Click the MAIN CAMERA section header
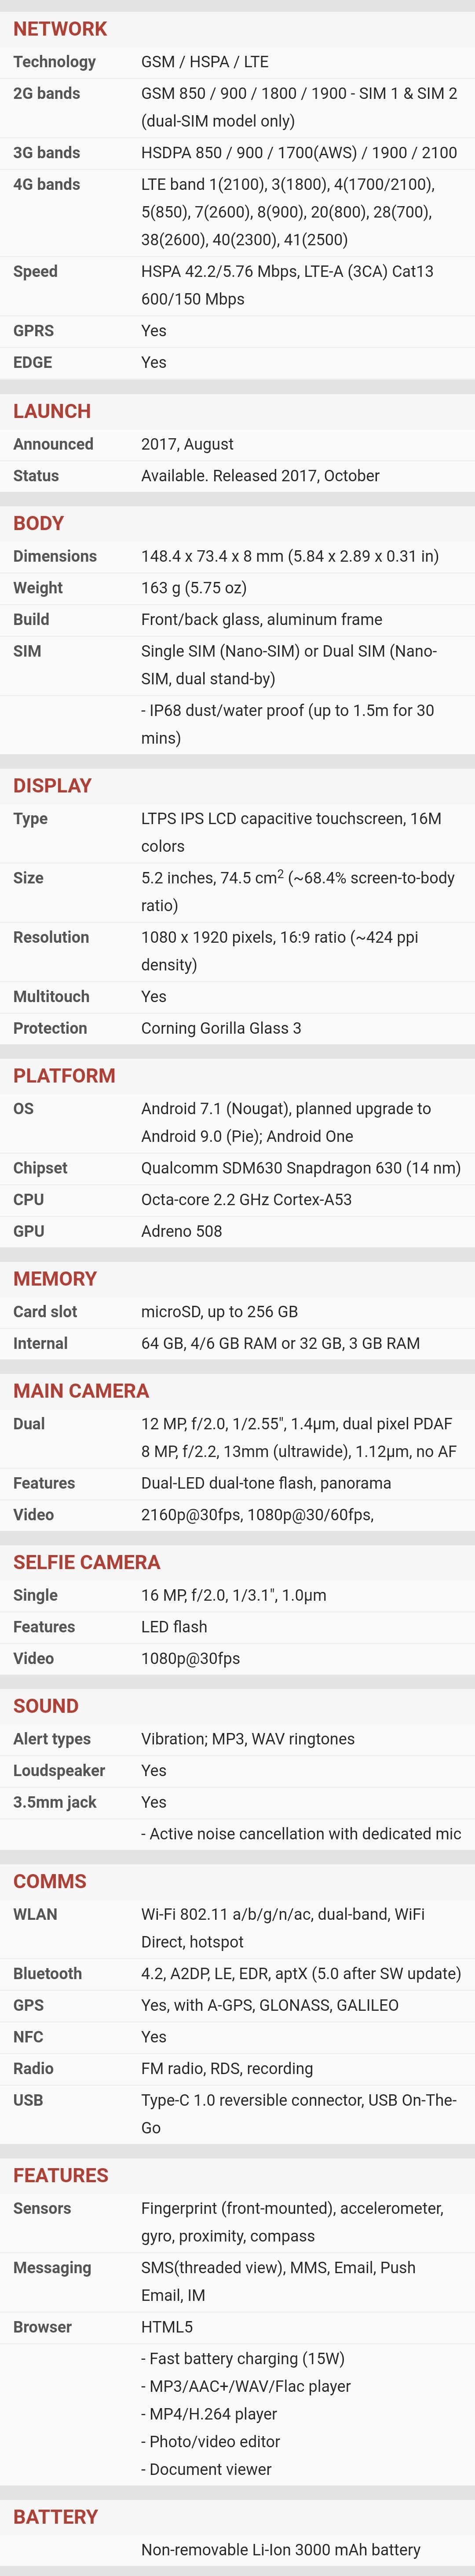 click(x=81, y=1391)
